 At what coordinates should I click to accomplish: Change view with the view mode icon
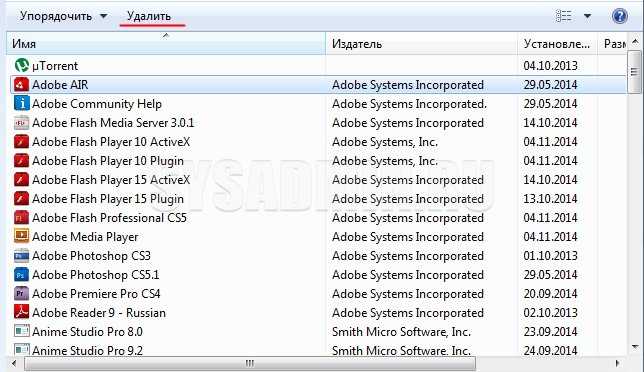click(x=564, y=16)
